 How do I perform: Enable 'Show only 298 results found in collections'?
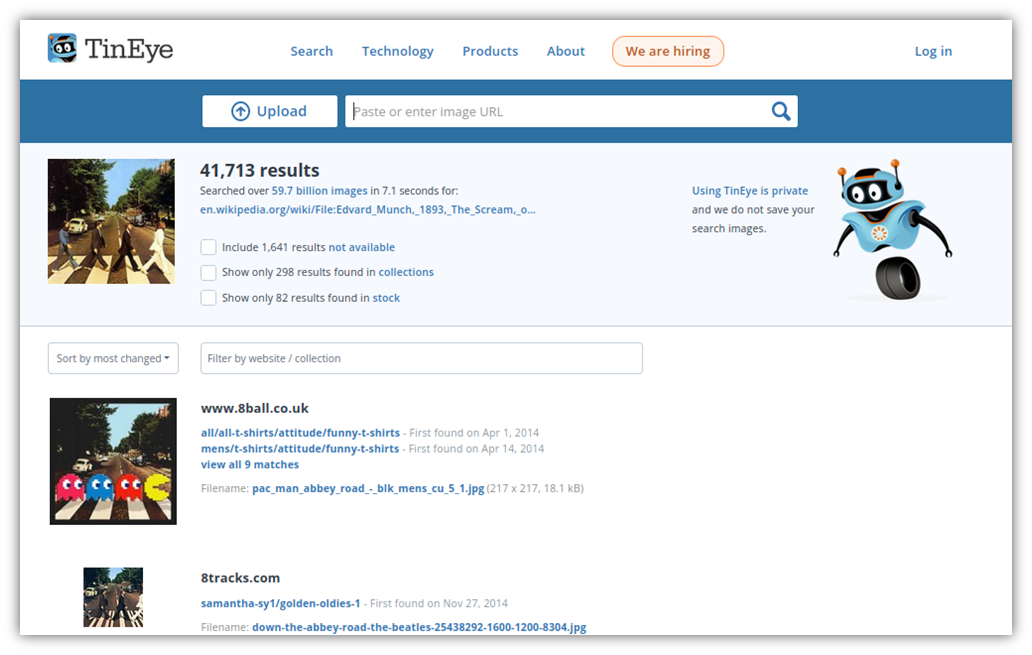tap(208, 273)
